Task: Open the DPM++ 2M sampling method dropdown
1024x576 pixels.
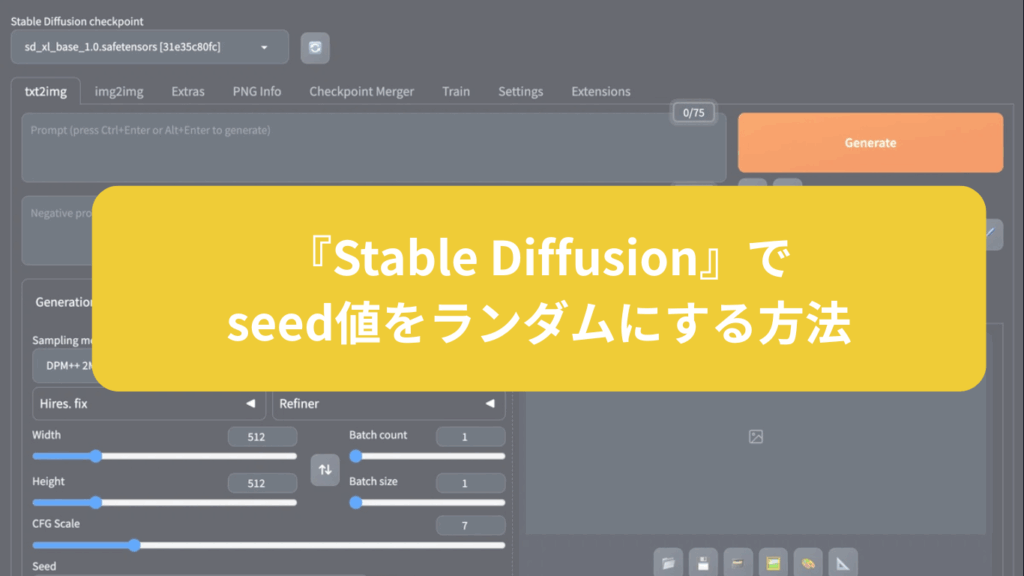Action: [x=63, y=366]
